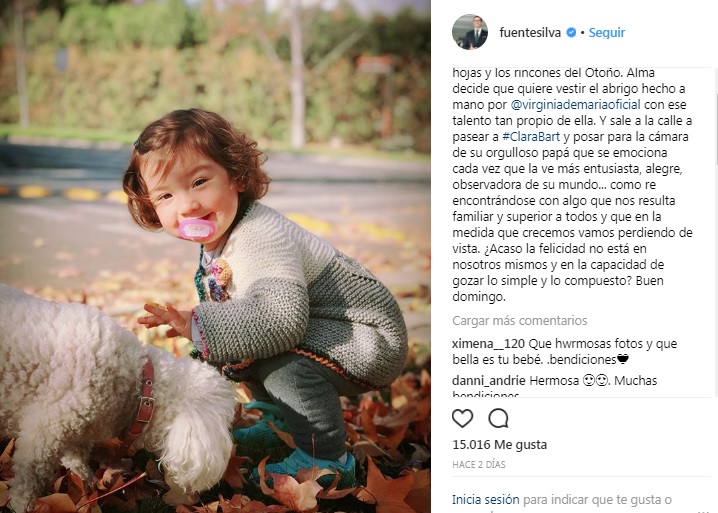Click the "para indicar que te gusta" text
The width and height of the screenshot is (718, 513).
[x=596, y=499]
